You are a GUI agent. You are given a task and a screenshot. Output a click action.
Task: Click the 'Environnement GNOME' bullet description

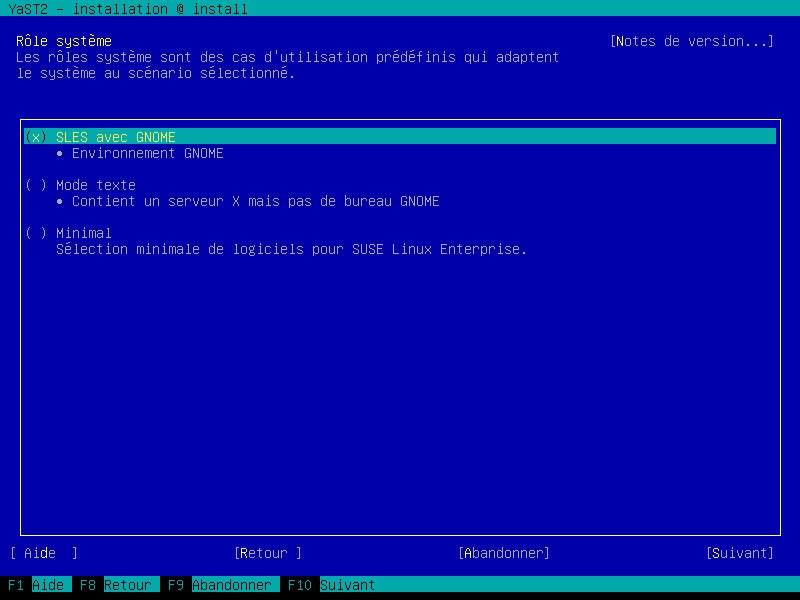click(x=147, y=153)
